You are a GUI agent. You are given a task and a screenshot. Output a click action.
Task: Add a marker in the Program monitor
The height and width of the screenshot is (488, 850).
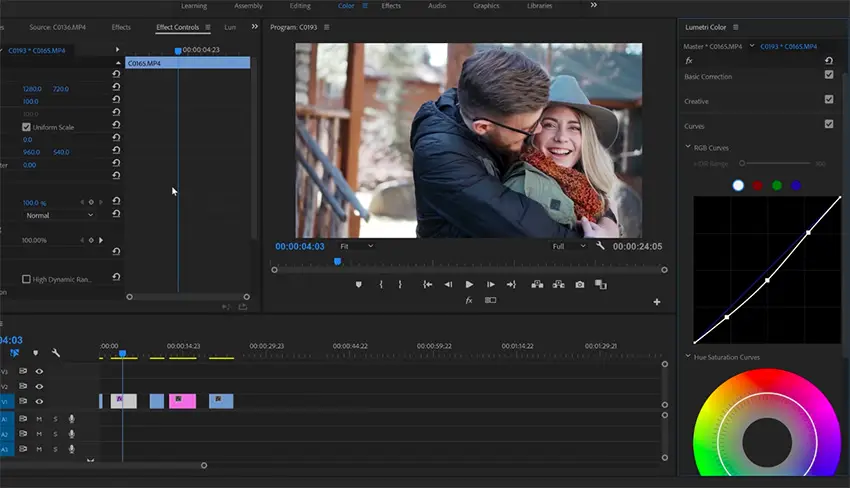click(358, 285)
